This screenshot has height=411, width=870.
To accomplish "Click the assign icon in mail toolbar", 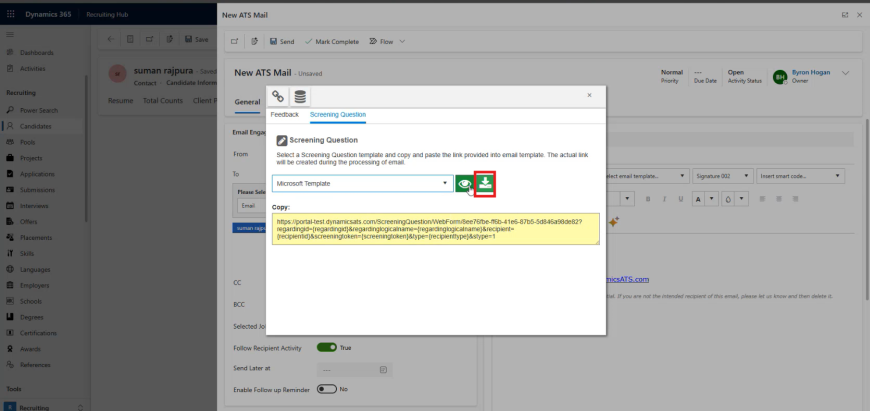I will (x=255, y=42).
